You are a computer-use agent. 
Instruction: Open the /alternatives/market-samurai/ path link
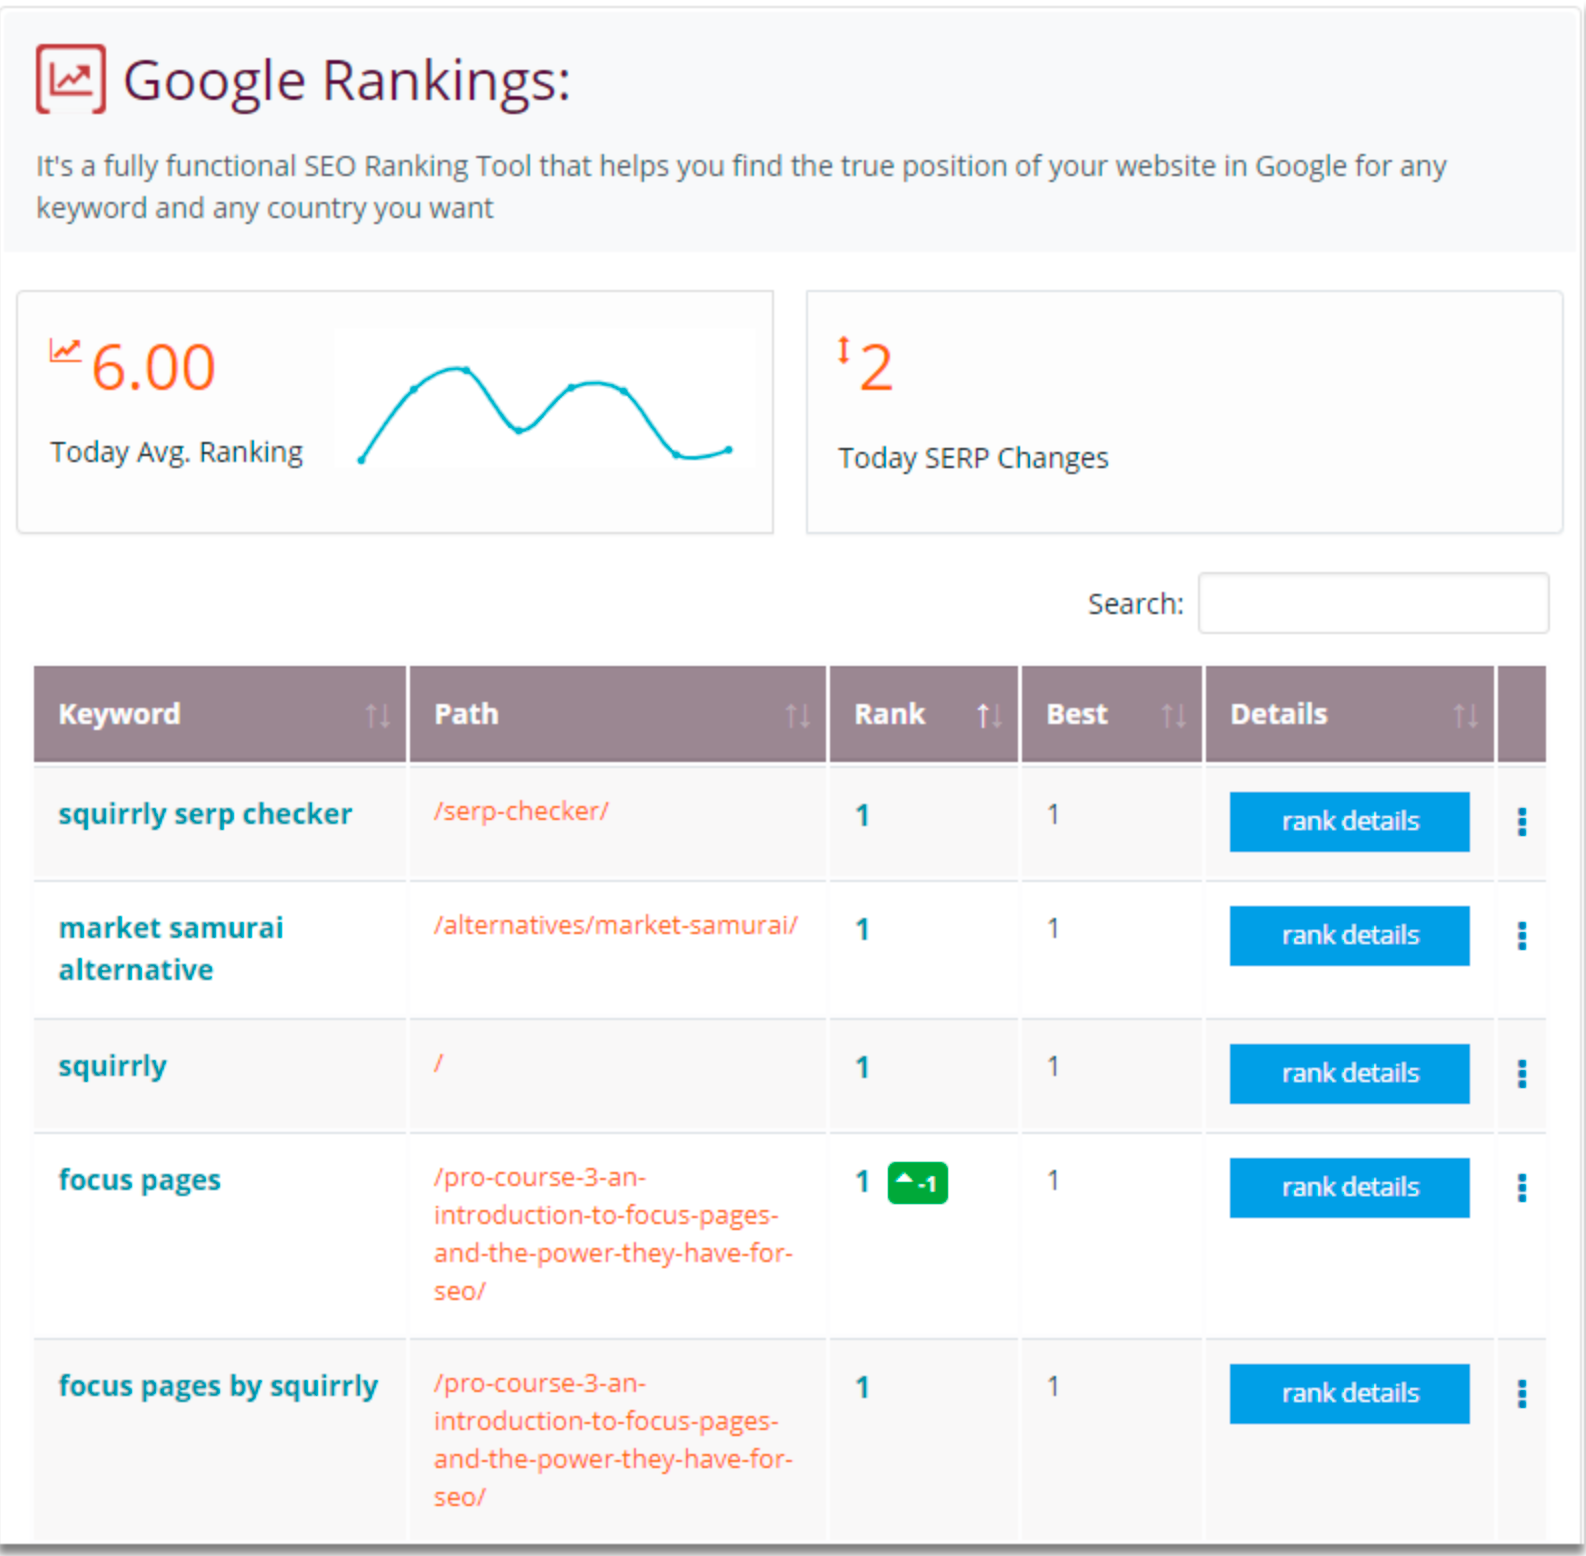tap(616, 926)
